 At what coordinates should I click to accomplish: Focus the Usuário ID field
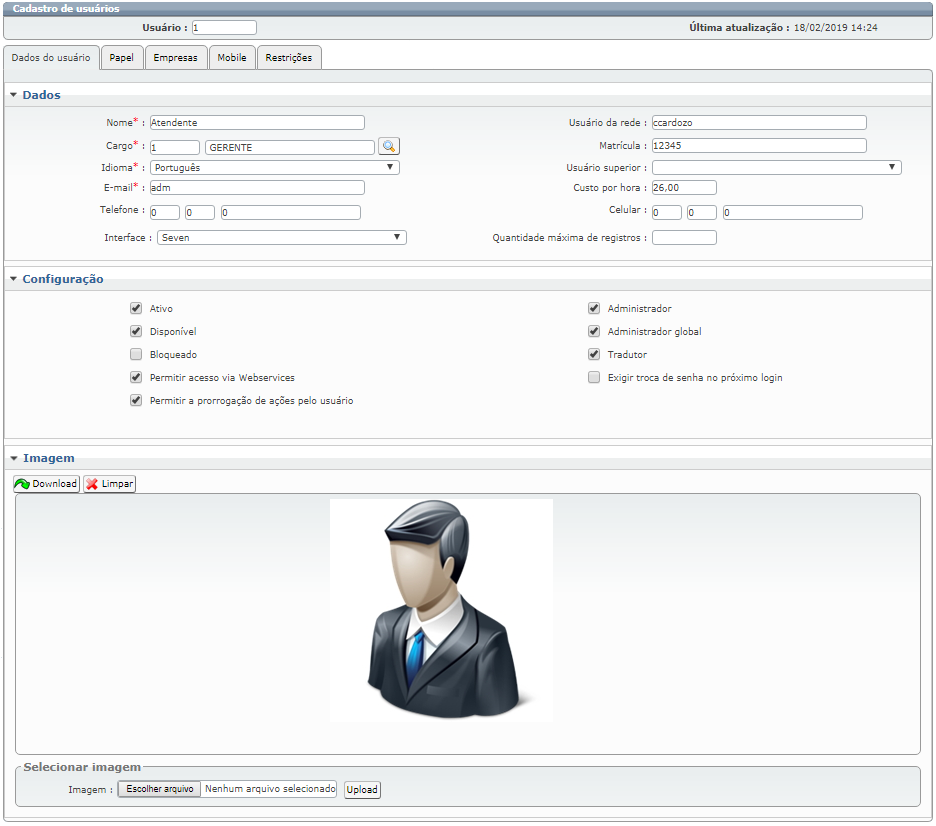pyautogui.click(x=224, y=27)
